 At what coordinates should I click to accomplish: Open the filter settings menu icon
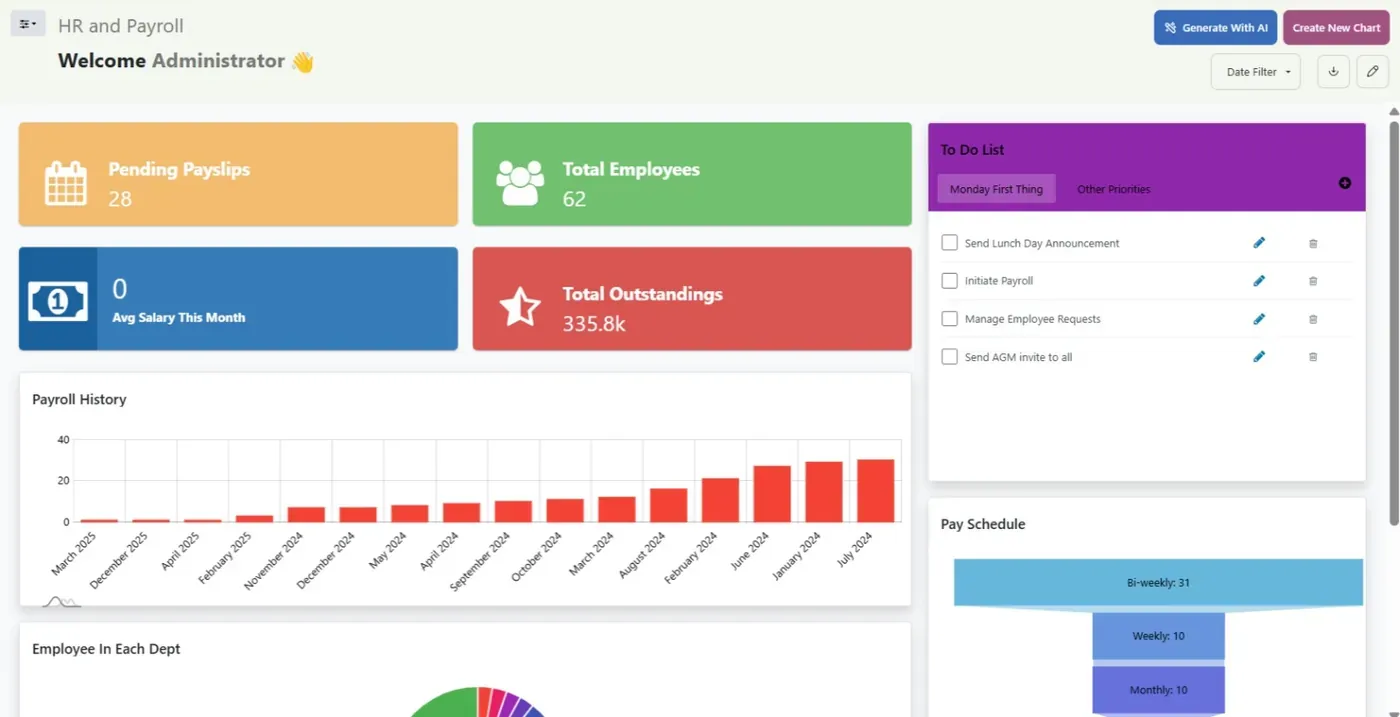(x=28, y=24)
